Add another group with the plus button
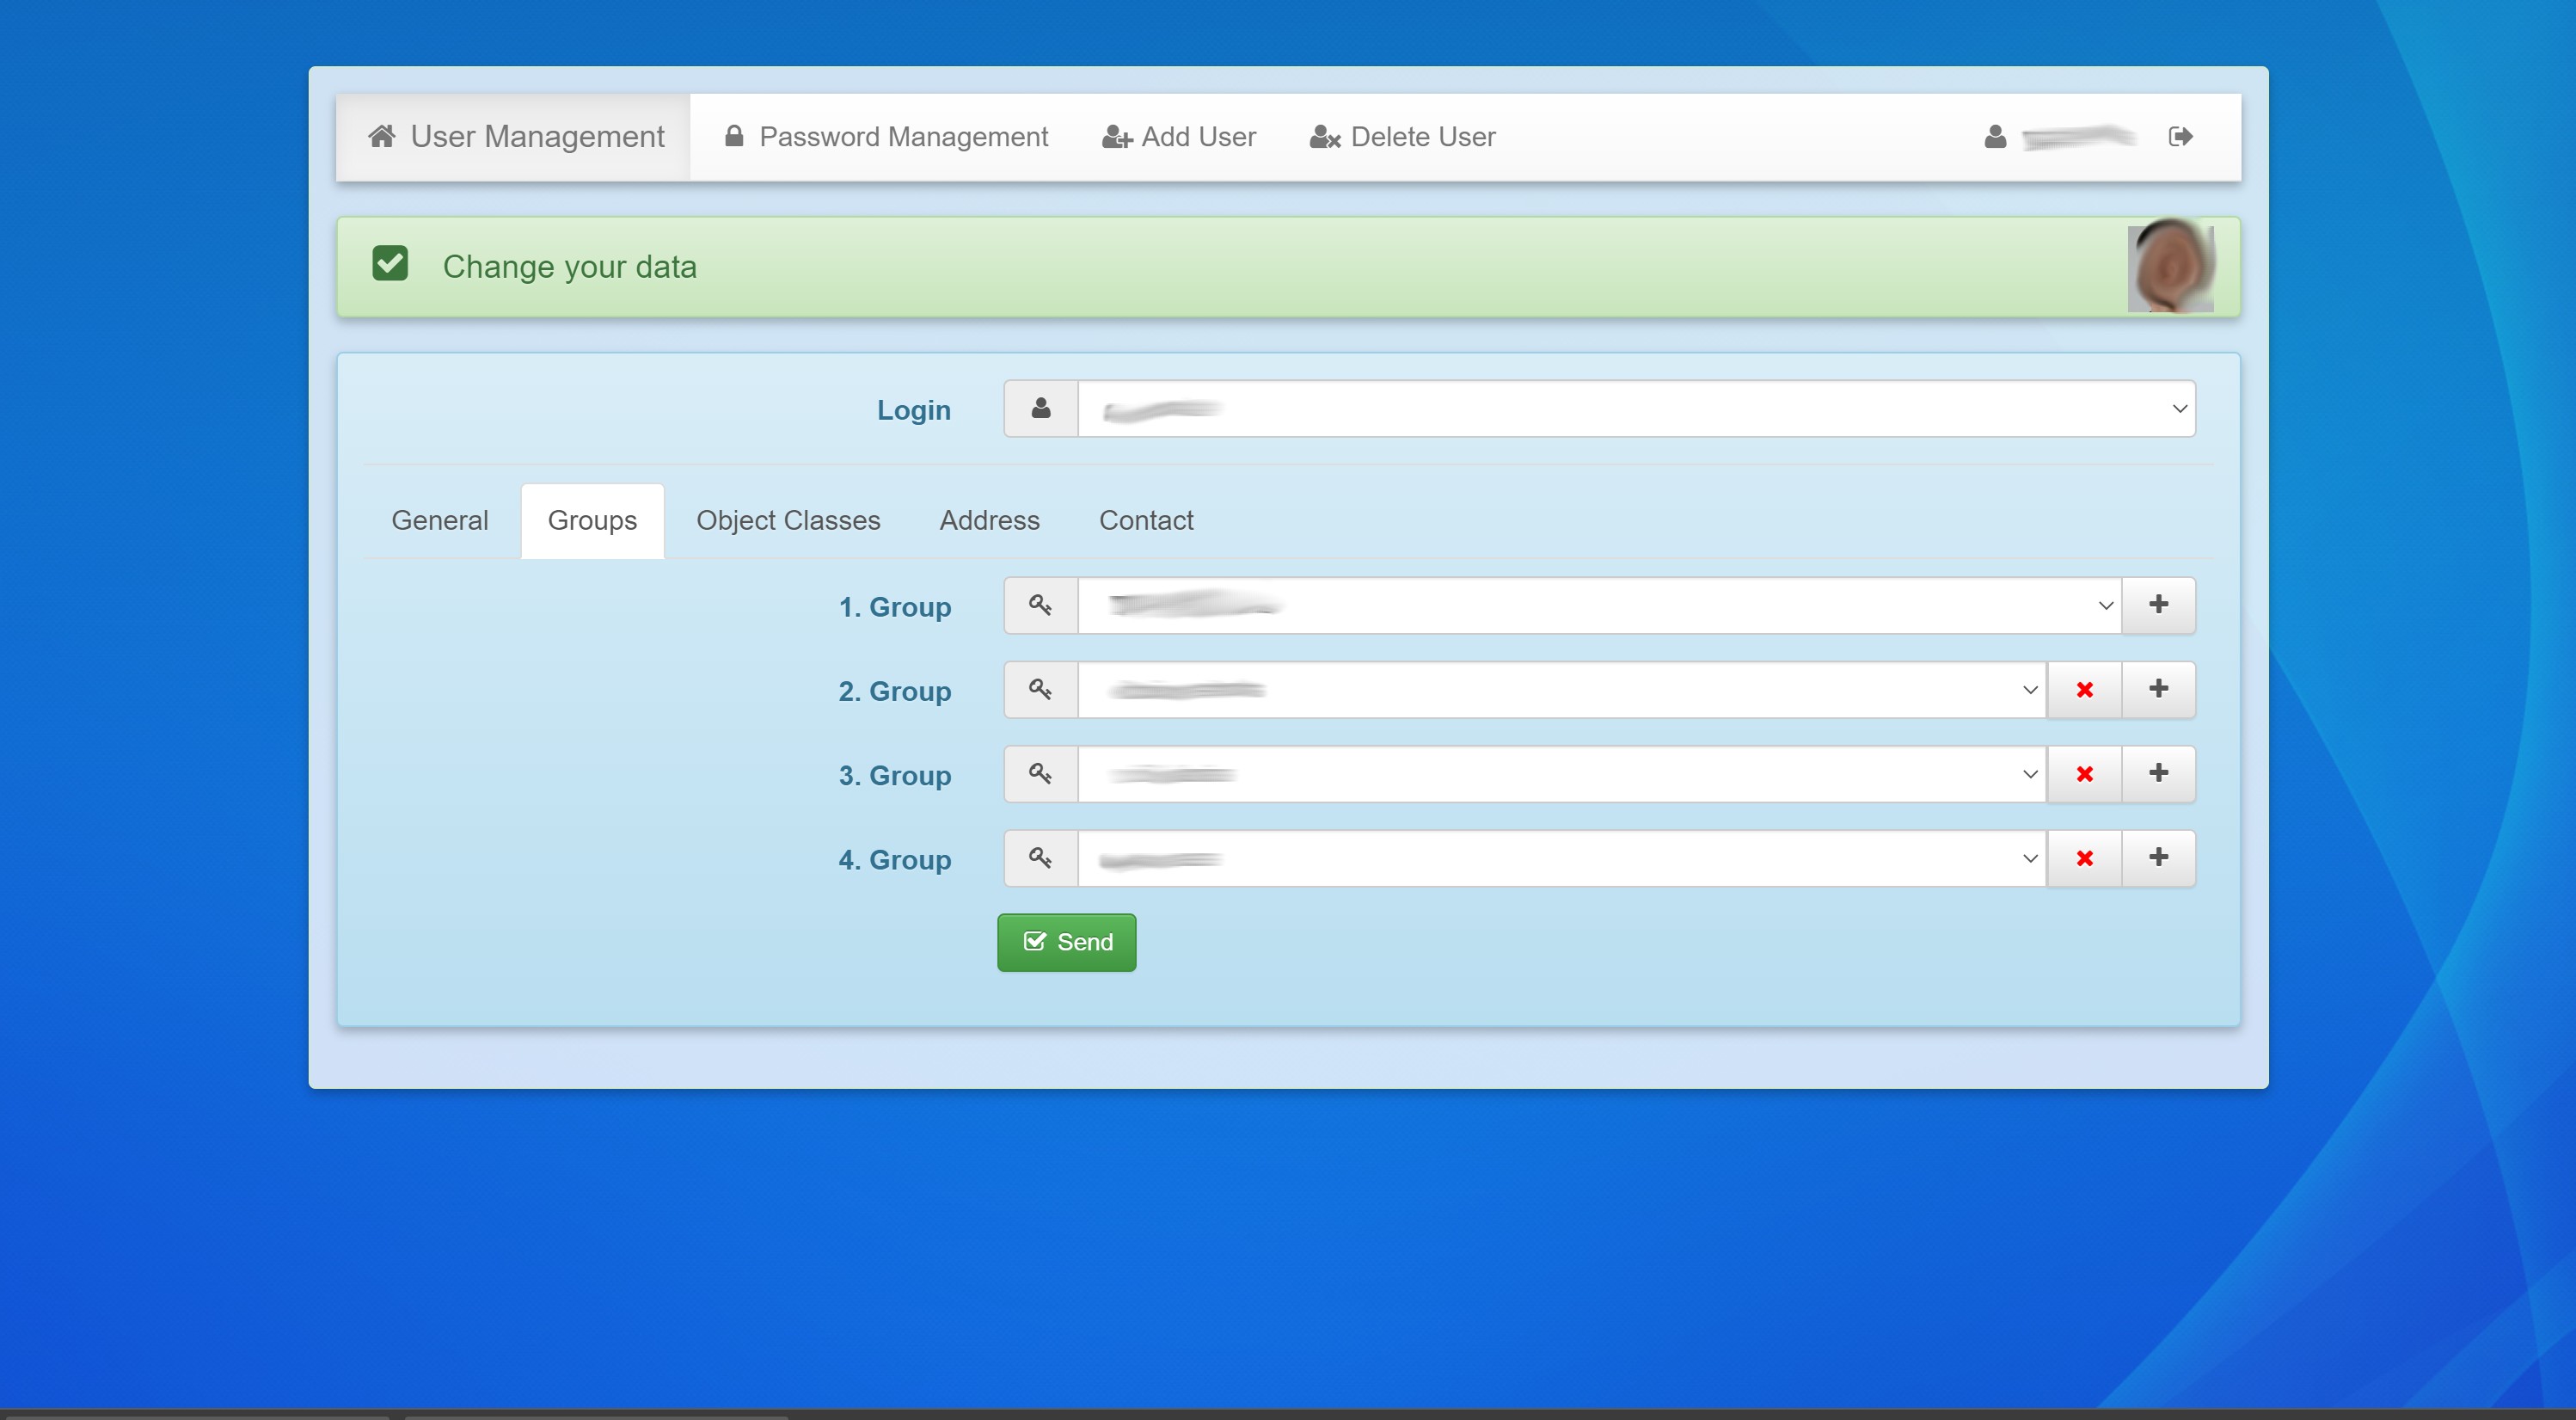This screenshot has height=1420, width=2576. pos(2158,605)
